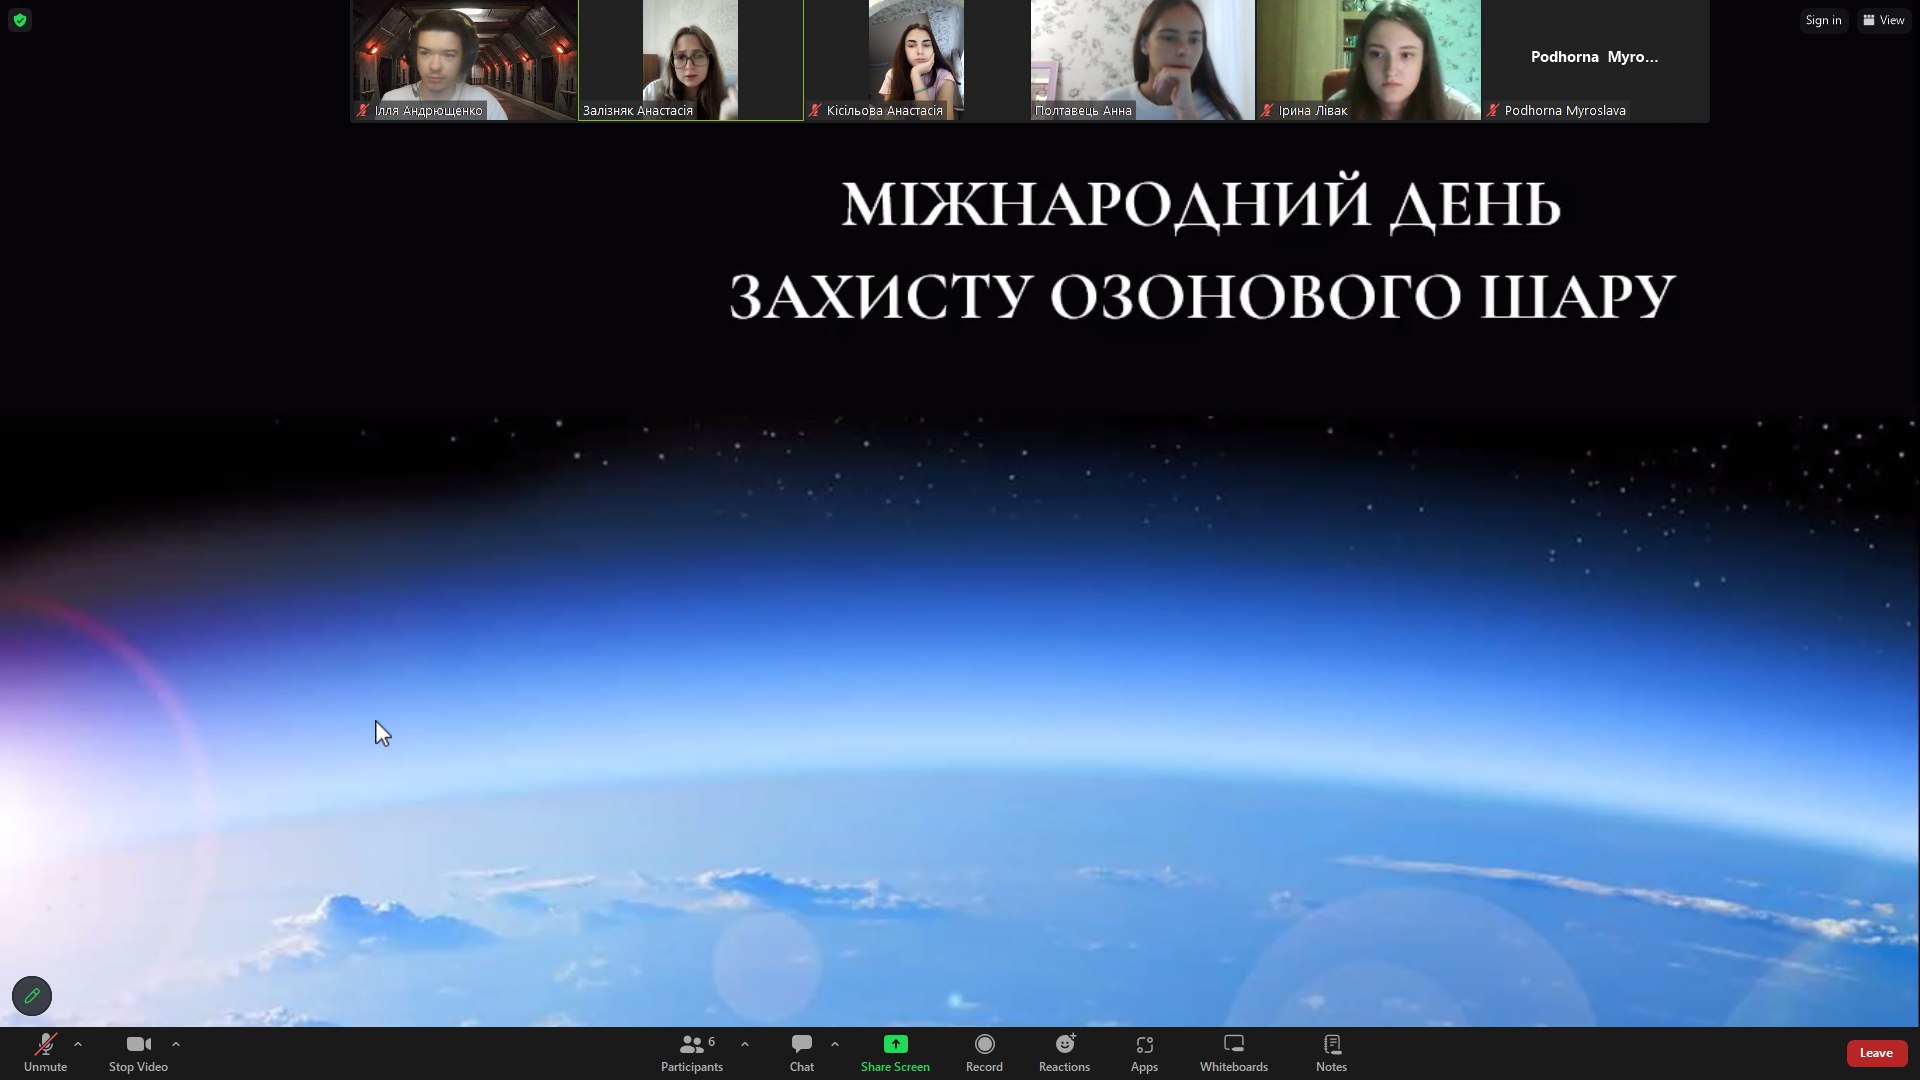Select Кісільова Анастасія video thumbnail
The height and width of the screenshot is (1080, 1920).
[x=916, y=60]
